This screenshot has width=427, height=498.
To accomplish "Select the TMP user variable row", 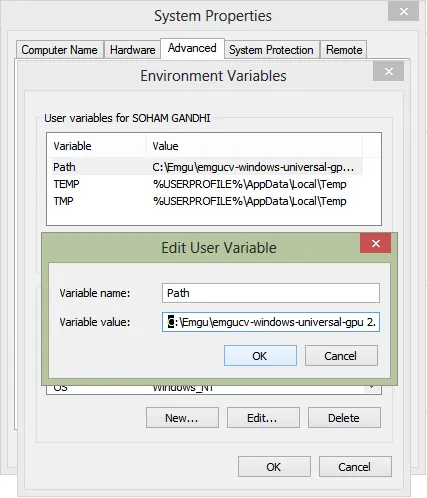I will pyautogui.click(x=207, y=201).
